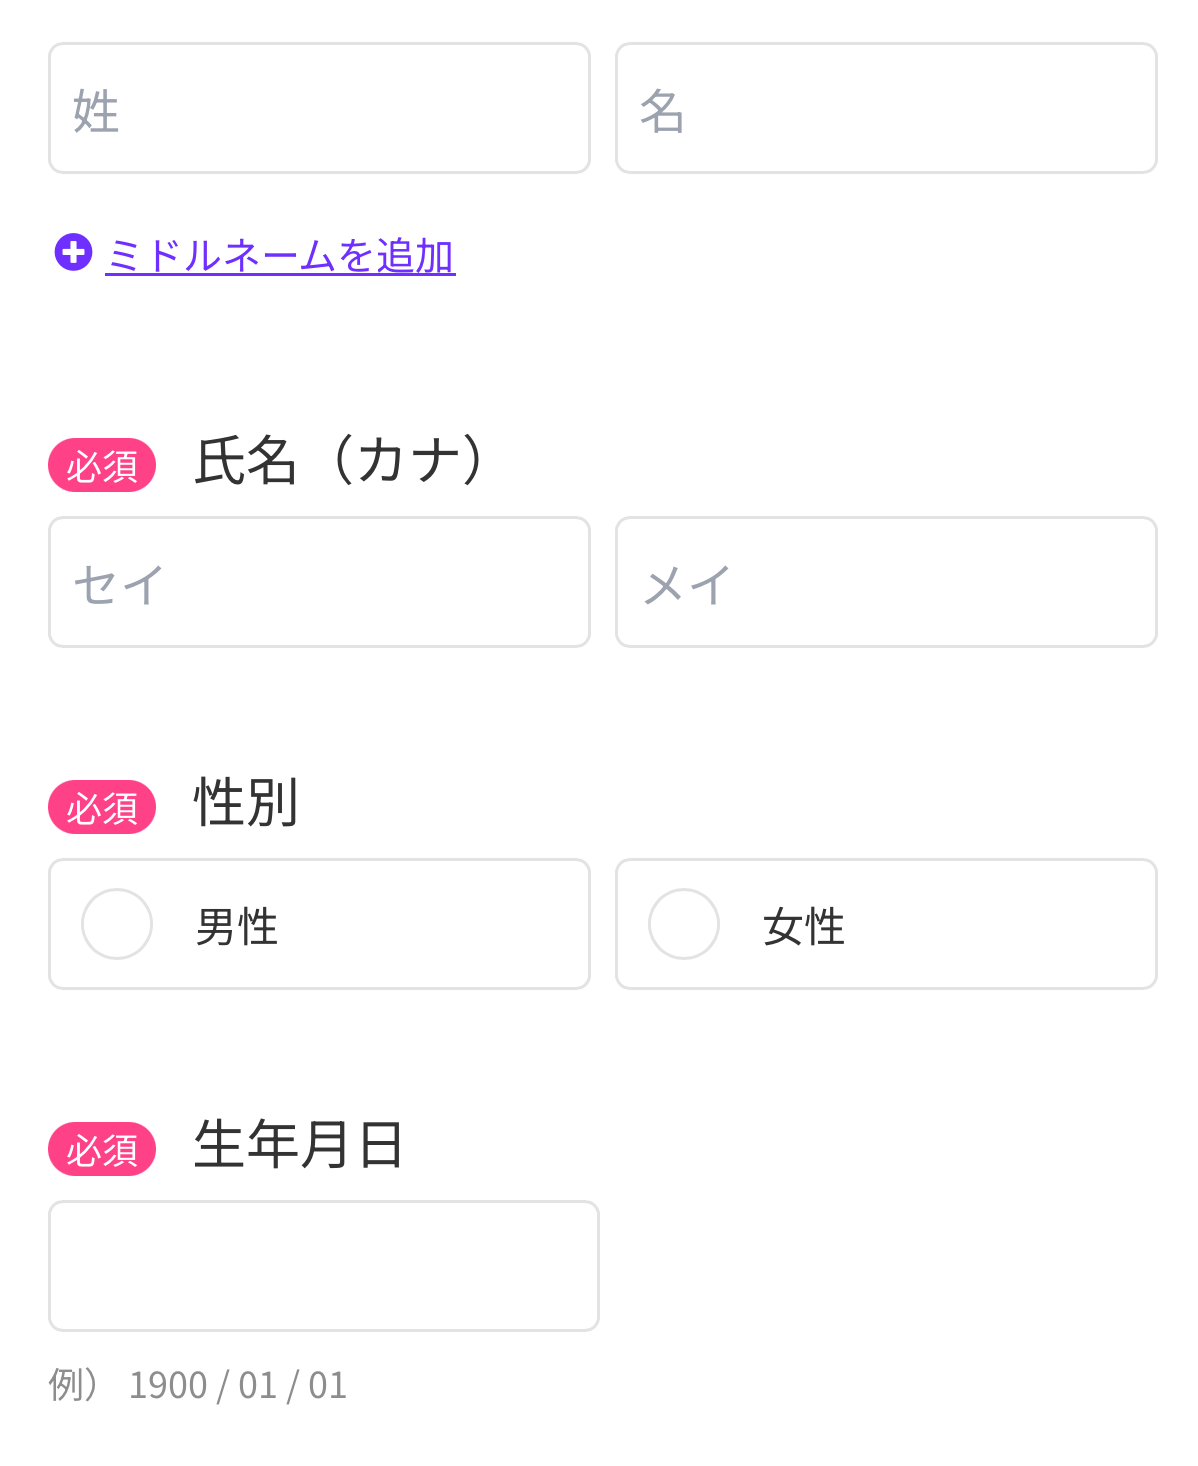Open the ミドルネームを追加 link
The height and width of the screenshot is (1466, 1198).
click(x=280, y=256)
